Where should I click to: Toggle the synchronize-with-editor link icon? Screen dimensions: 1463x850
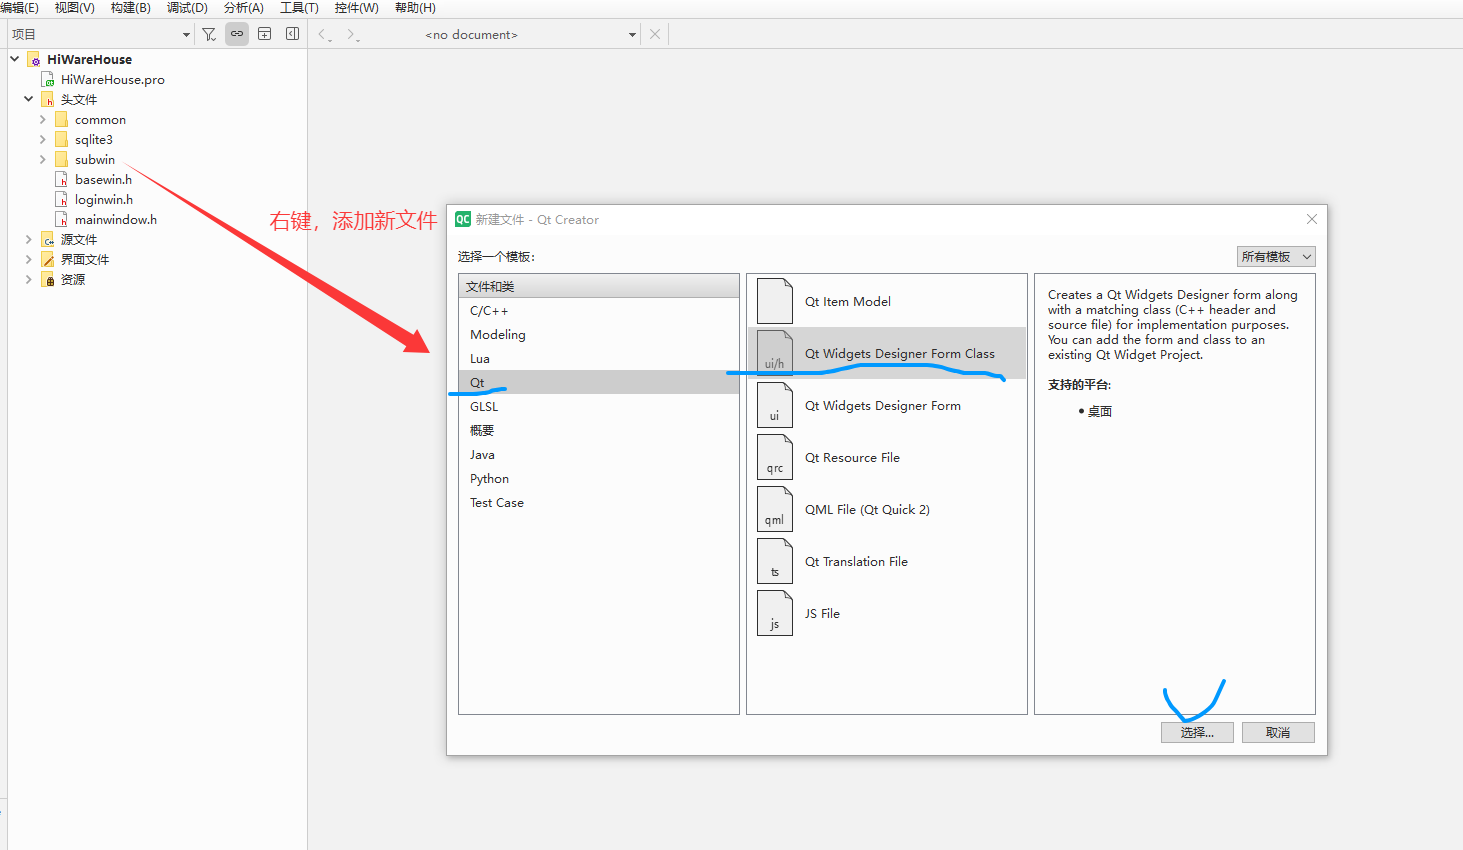pyautogui.click(x=237, y=34)
